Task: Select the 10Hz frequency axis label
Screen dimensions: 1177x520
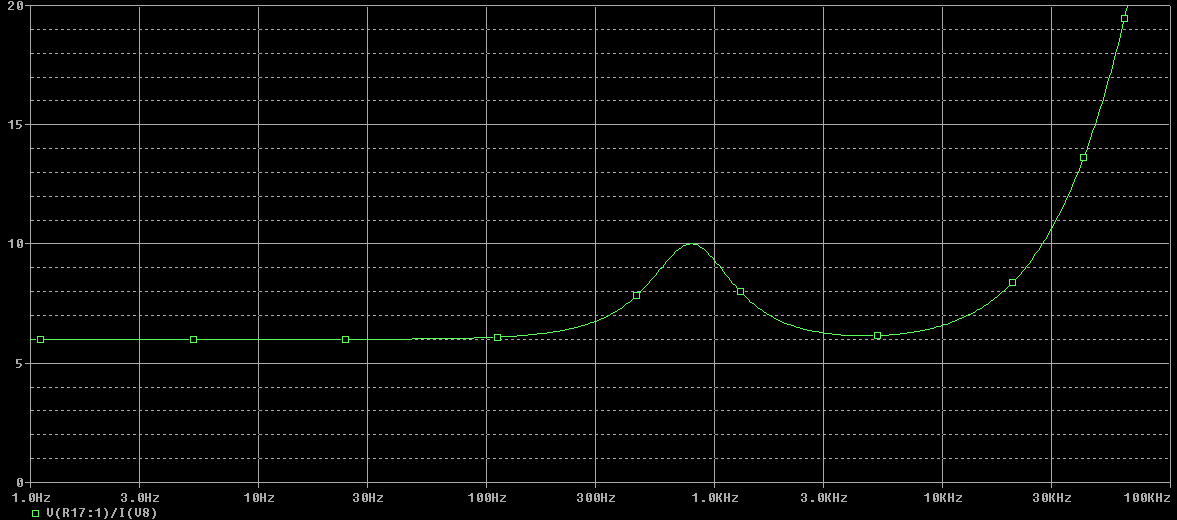Action: click(258, 497)
